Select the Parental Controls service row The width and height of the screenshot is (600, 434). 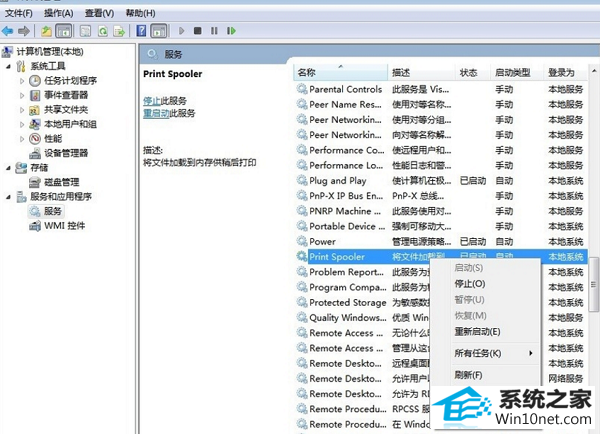[440, 89]
